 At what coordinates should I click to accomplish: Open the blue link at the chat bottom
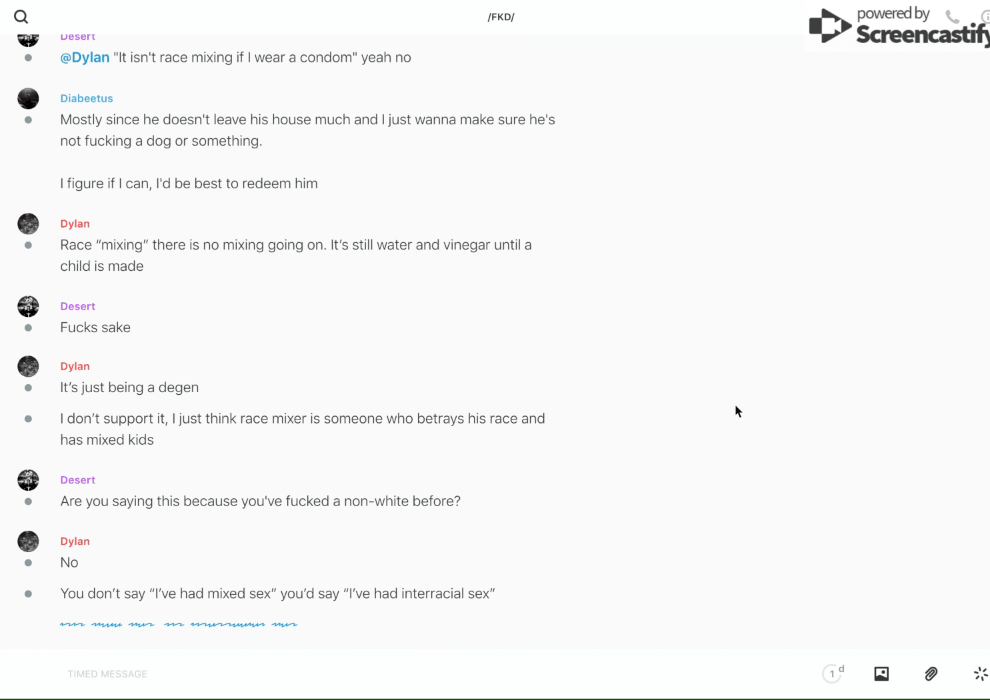178,624
